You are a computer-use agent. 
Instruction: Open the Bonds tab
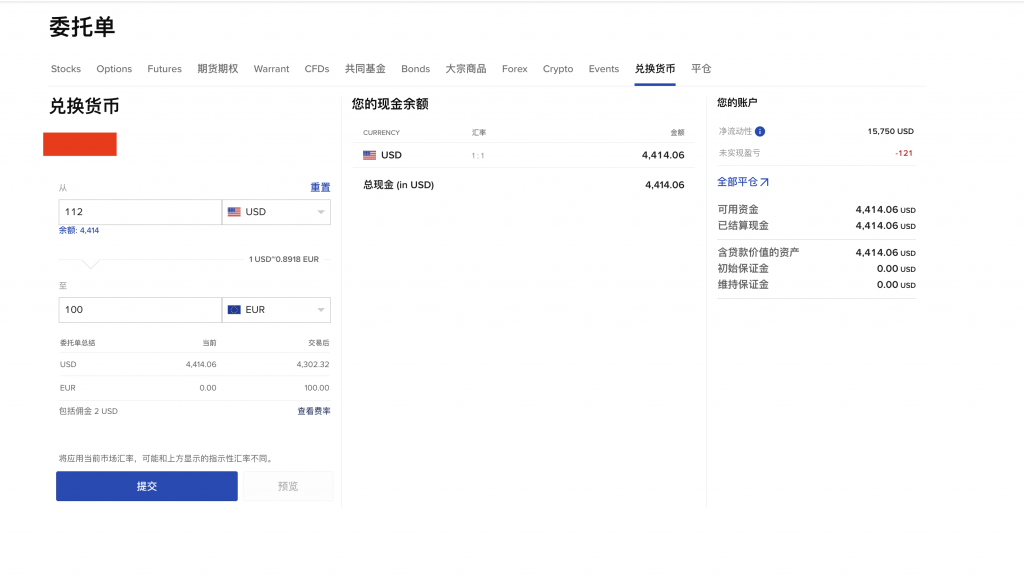pos(415,69)
